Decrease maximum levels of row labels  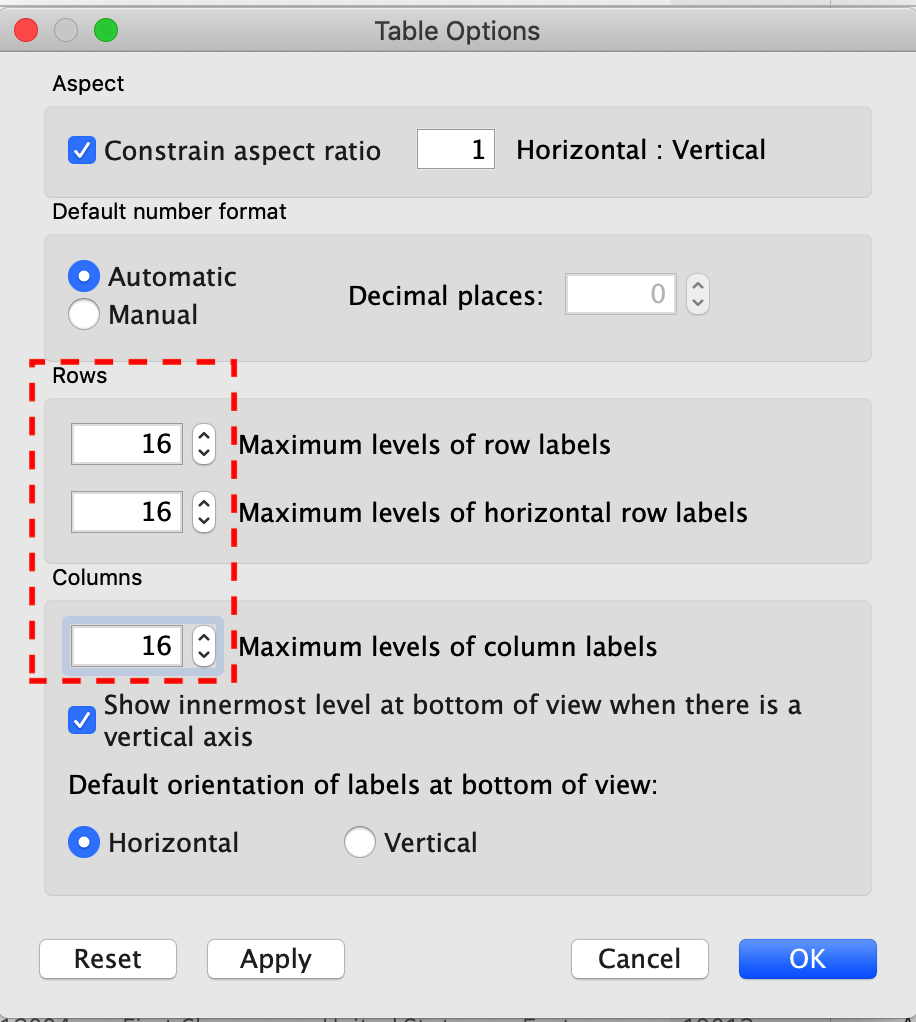pos(204,453)
